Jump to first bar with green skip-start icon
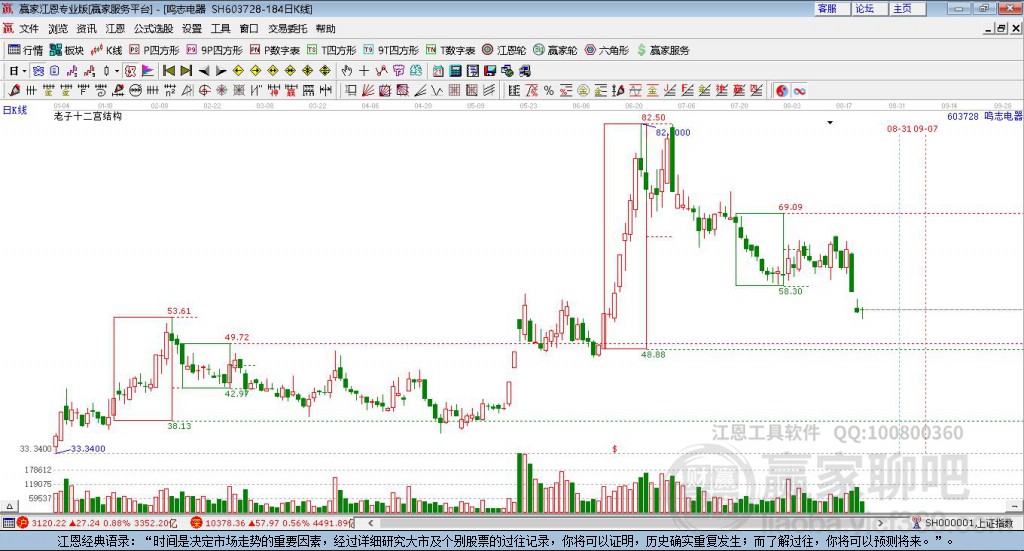 point(168,71)
